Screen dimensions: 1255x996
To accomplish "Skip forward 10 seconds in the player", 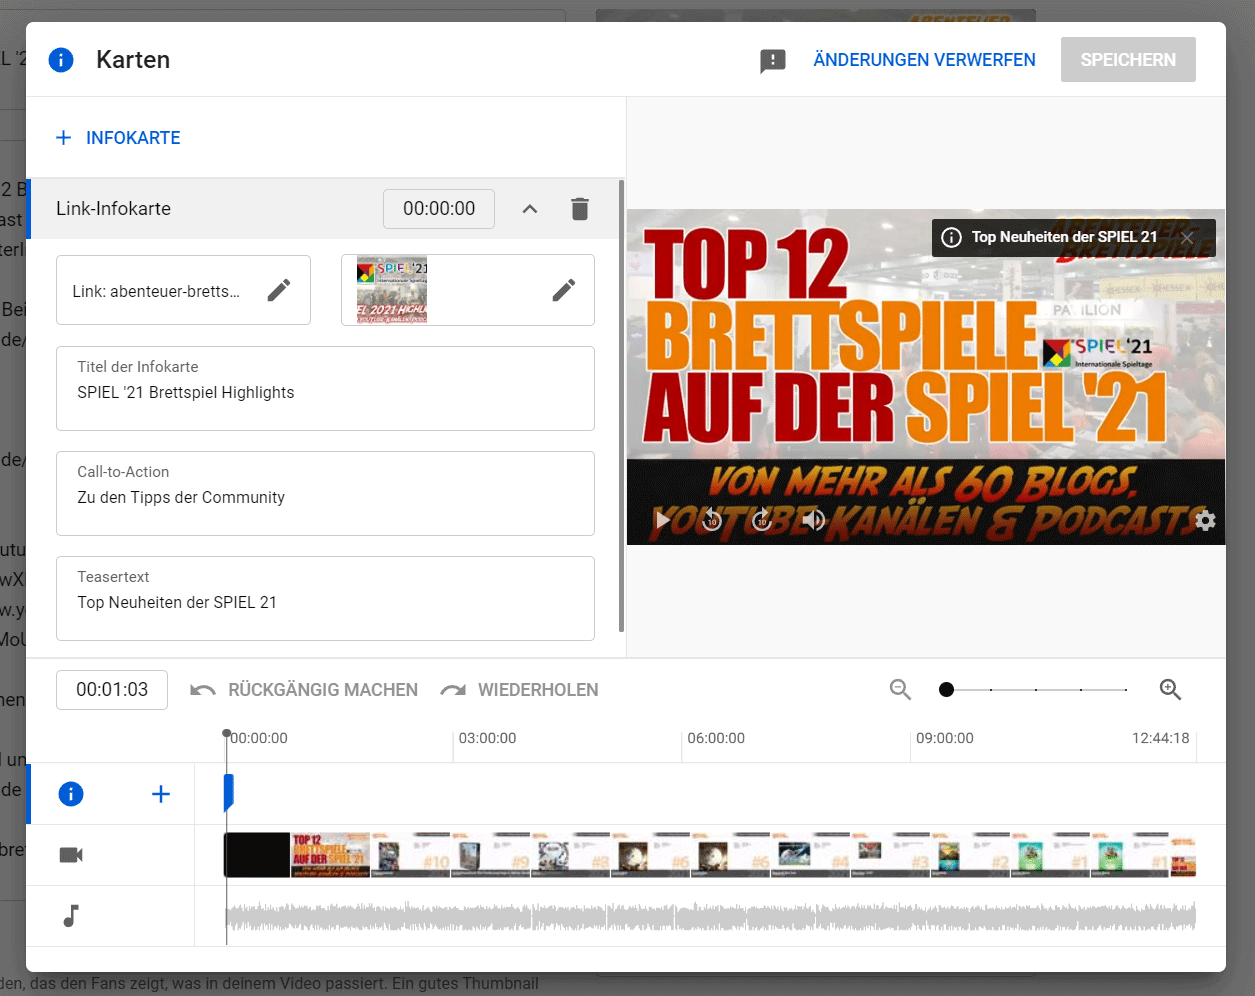I will (762, 520).
